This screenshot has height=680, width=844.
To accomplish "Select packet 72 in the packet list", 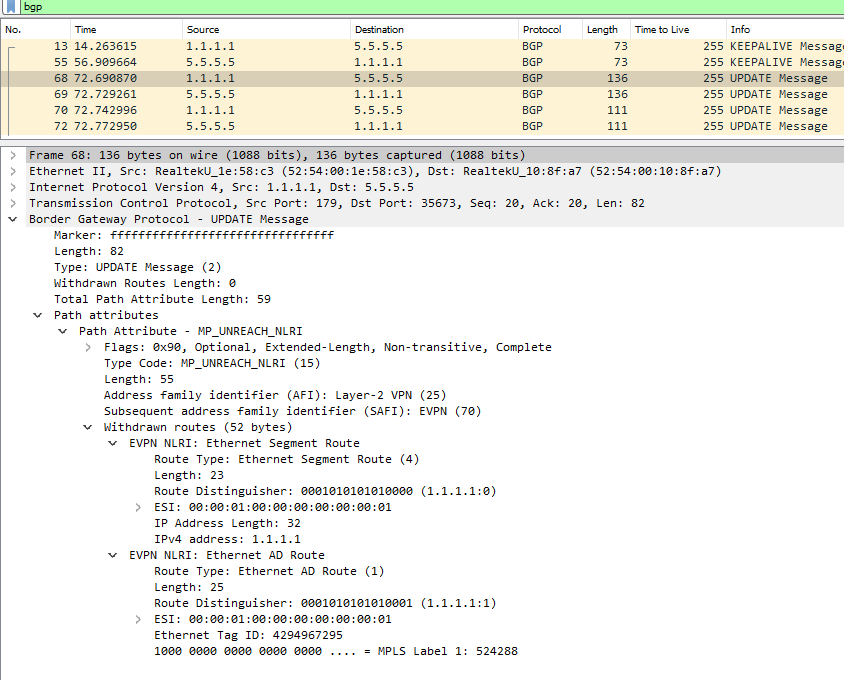I will point(400,126).
